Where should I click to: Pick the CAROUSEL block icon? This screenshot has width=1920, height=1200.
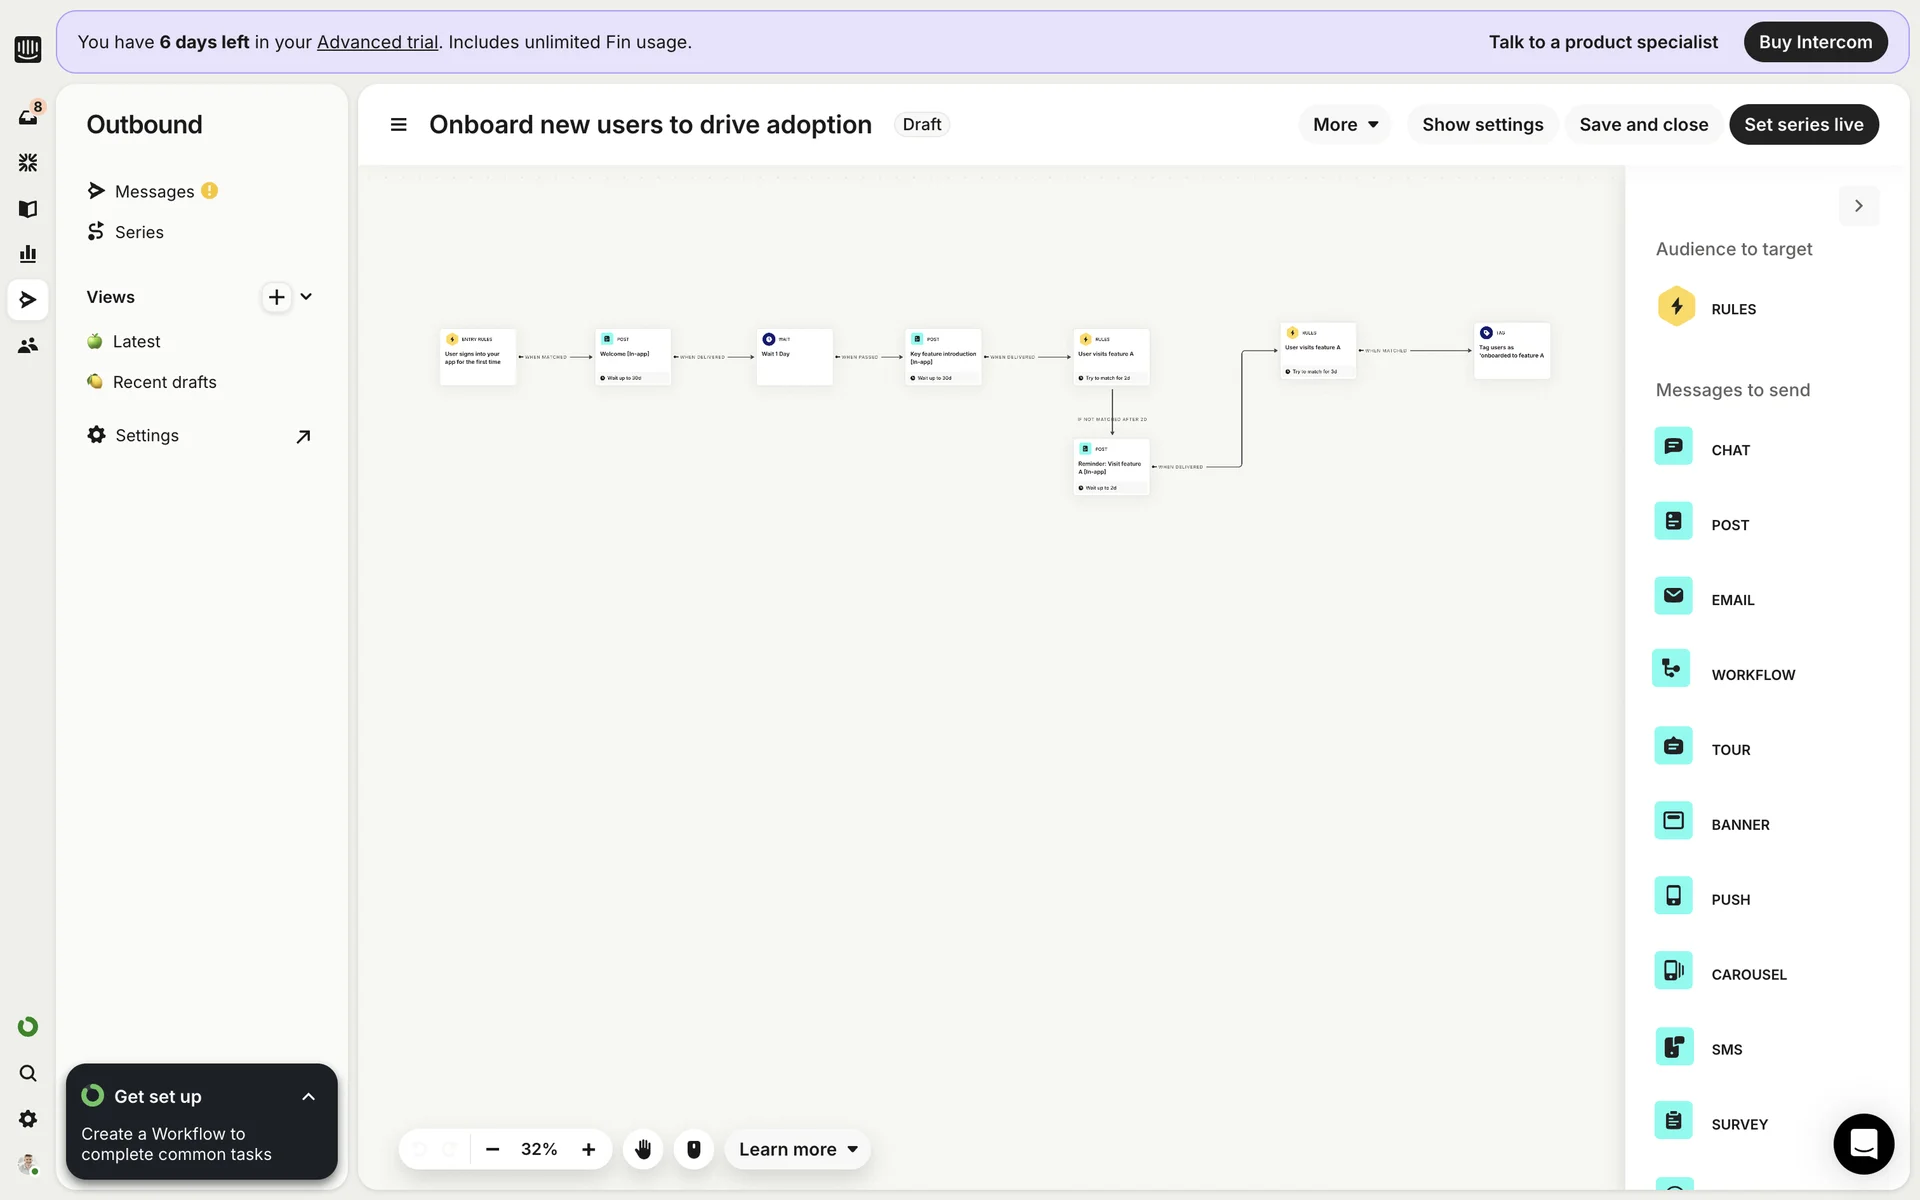point(1673,971)
